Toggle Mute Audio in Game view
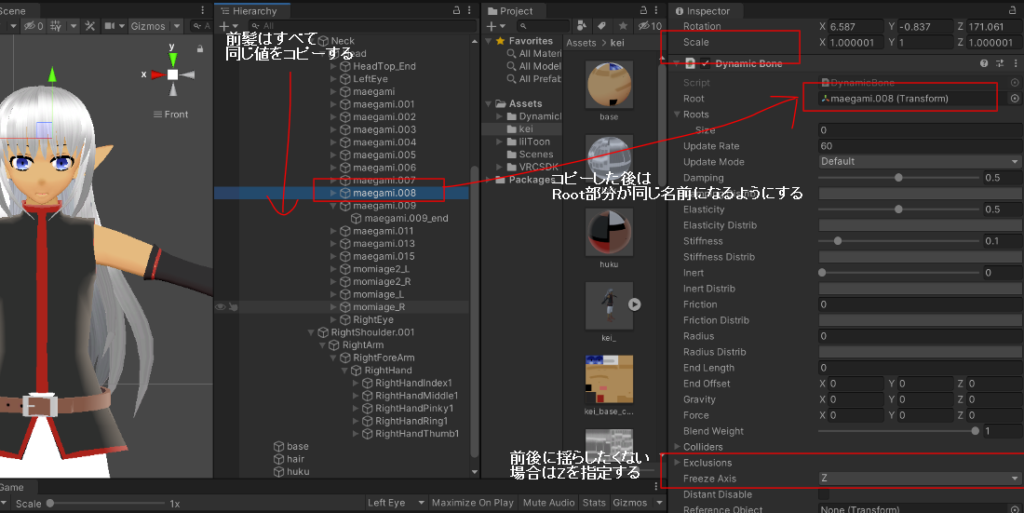This screenshot has width=1024, height=513. coord(549,503)
